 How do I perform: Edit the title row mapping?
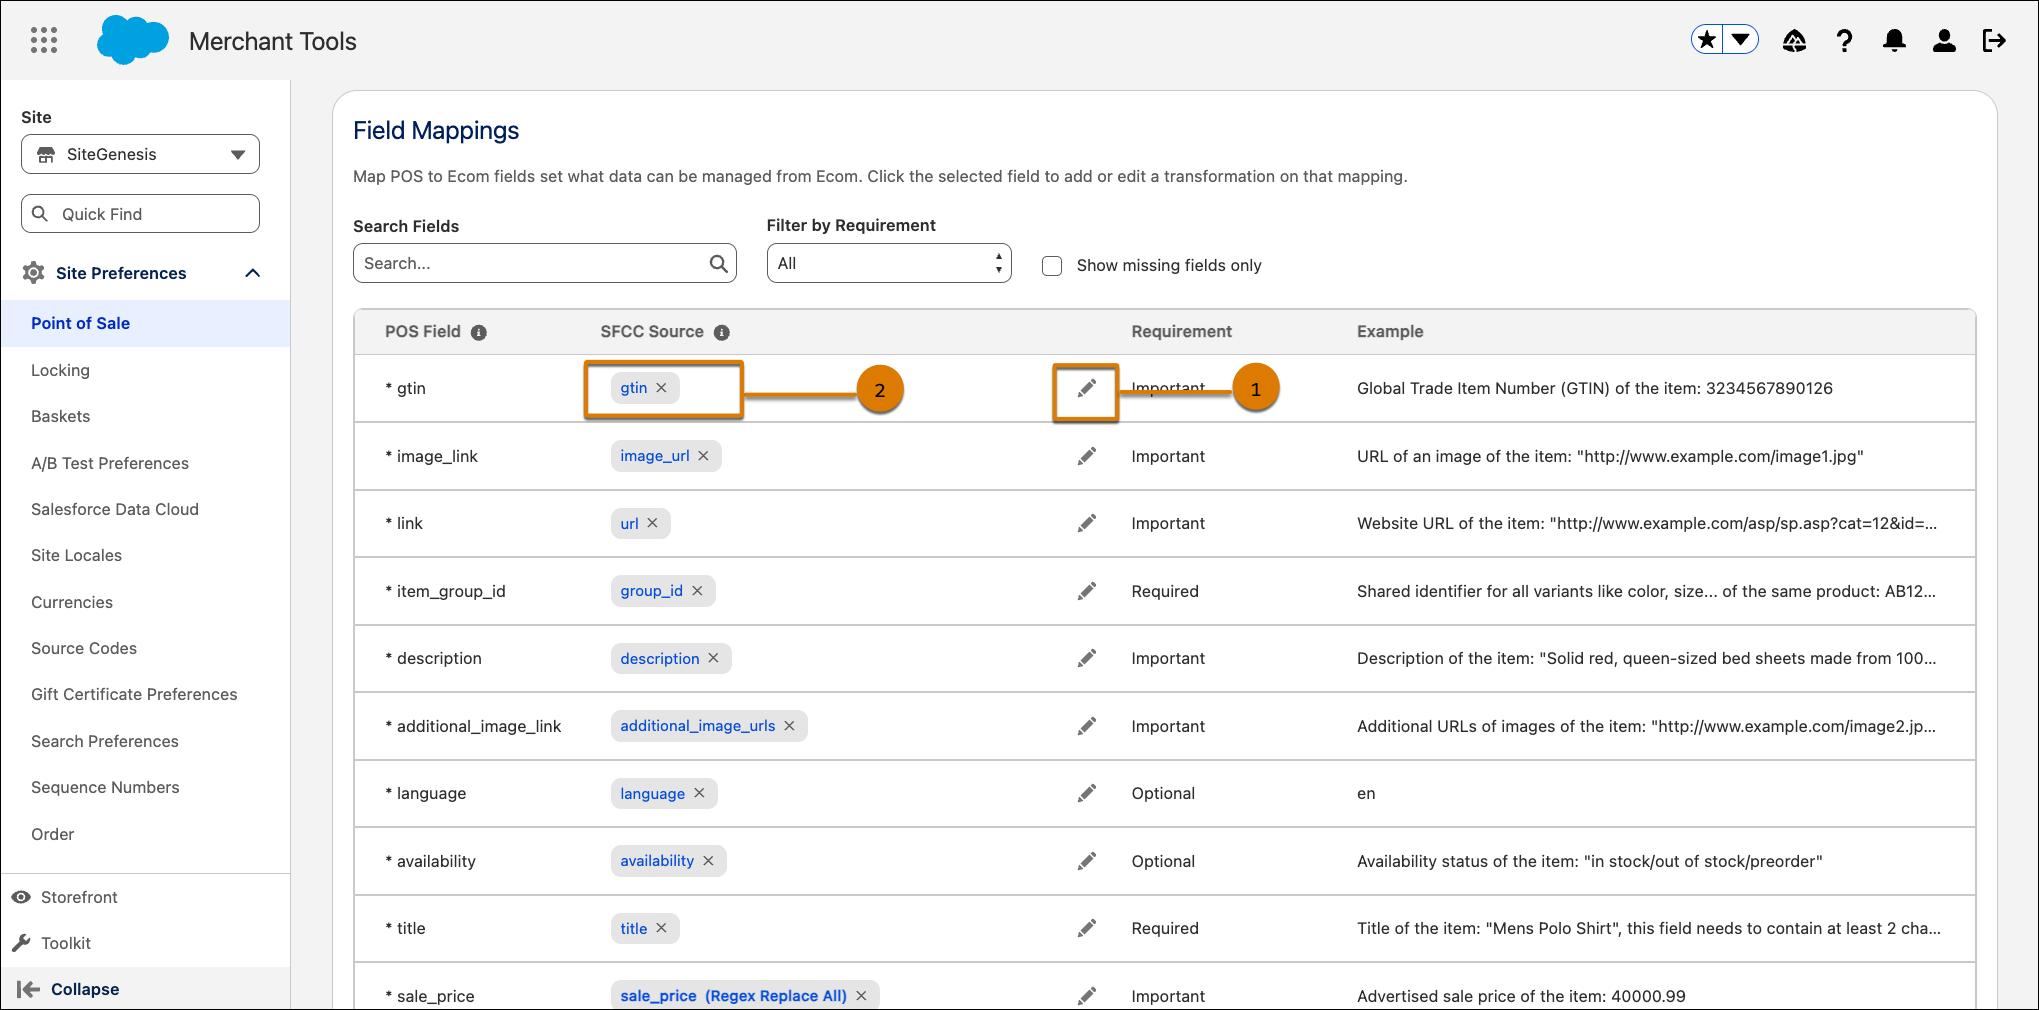coord(1086,928)
